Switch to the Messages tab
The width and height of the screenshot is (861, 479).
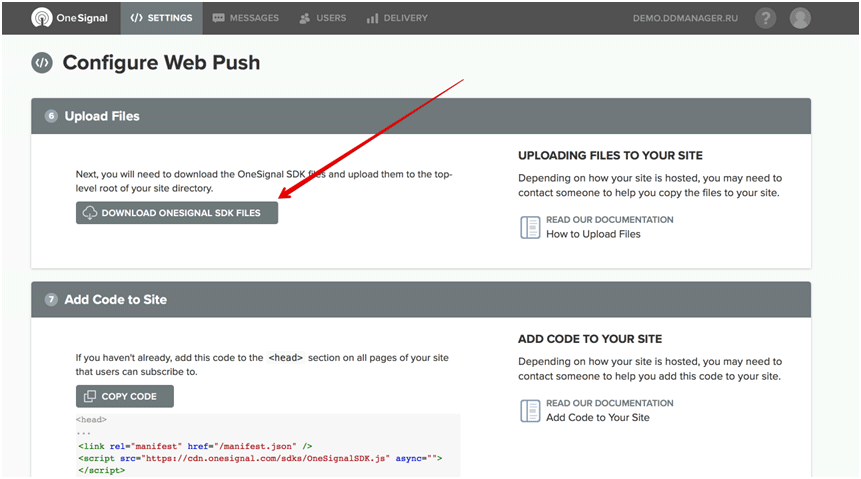(245, 18)
